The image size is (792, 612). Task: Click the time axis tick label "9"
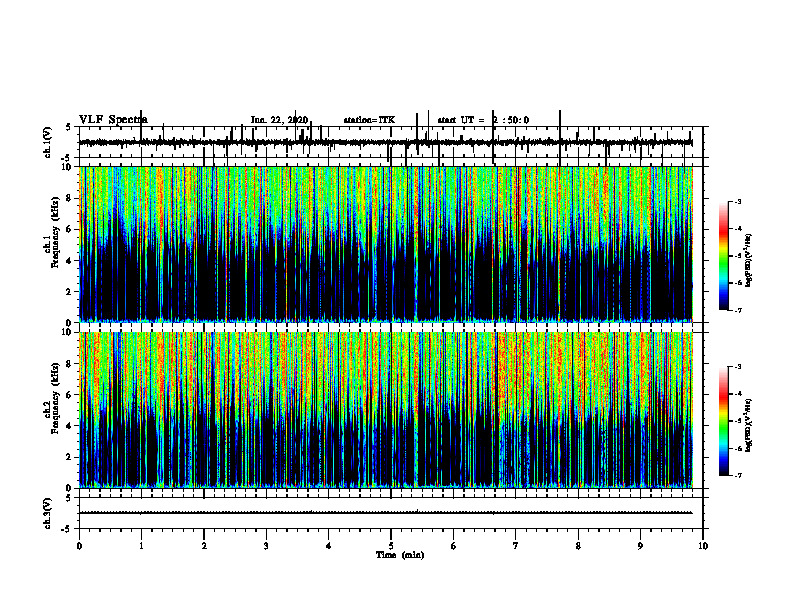coord(640,546)
